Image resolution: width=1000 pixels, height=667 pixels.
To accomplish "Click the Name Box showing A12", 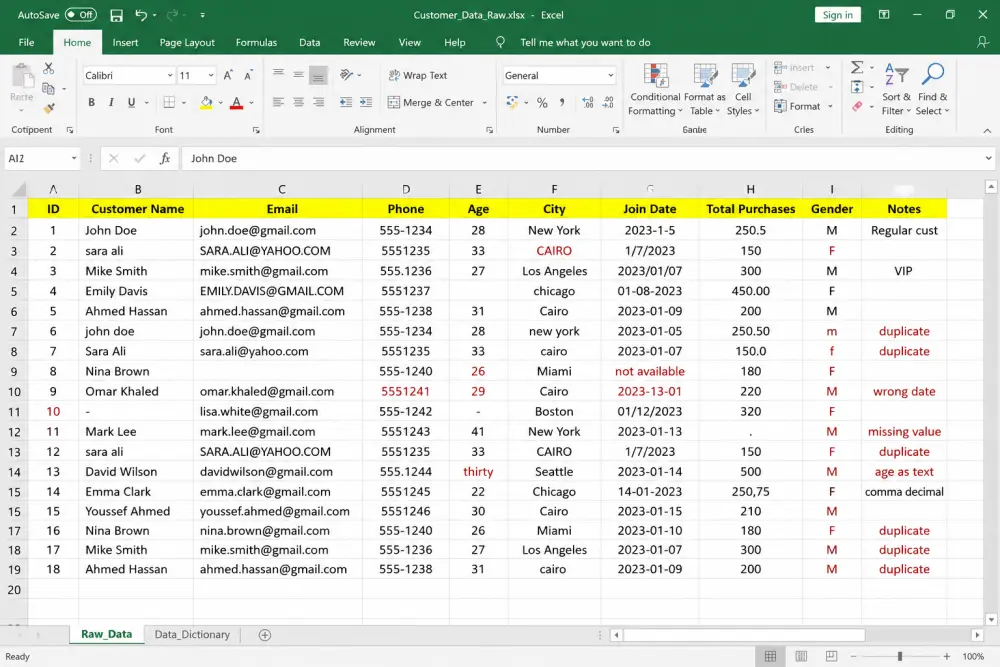I will click(x=41, y=158).
